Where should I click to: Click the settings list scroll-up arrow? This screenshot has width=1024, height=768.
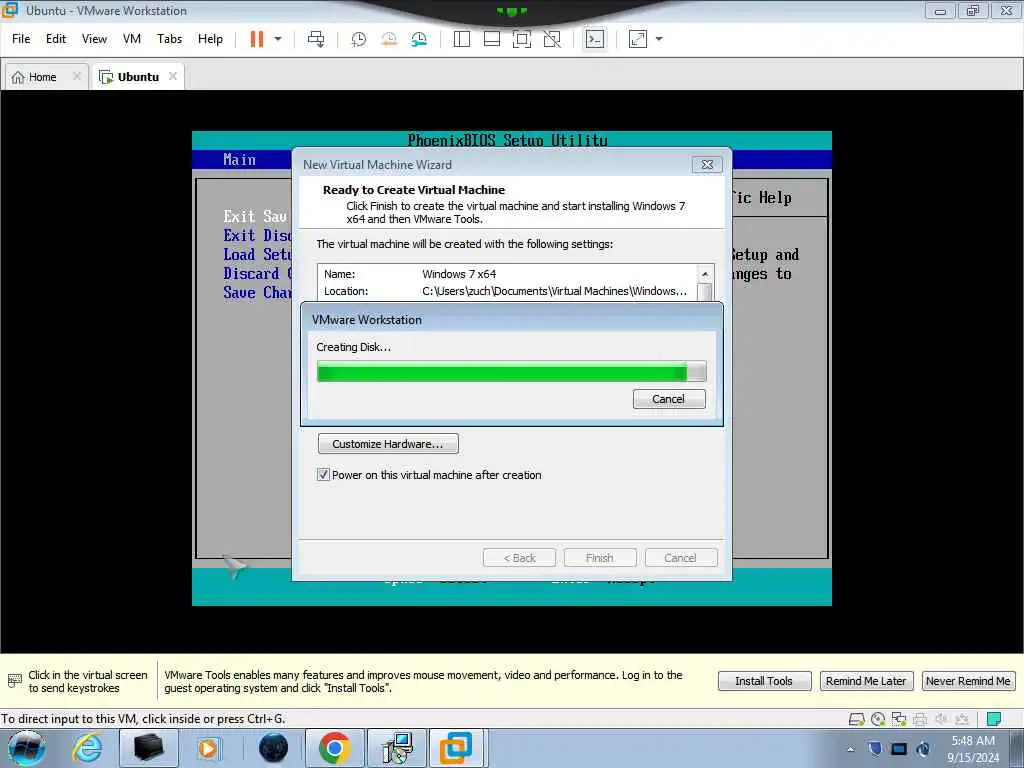click(x=705, y=274)
